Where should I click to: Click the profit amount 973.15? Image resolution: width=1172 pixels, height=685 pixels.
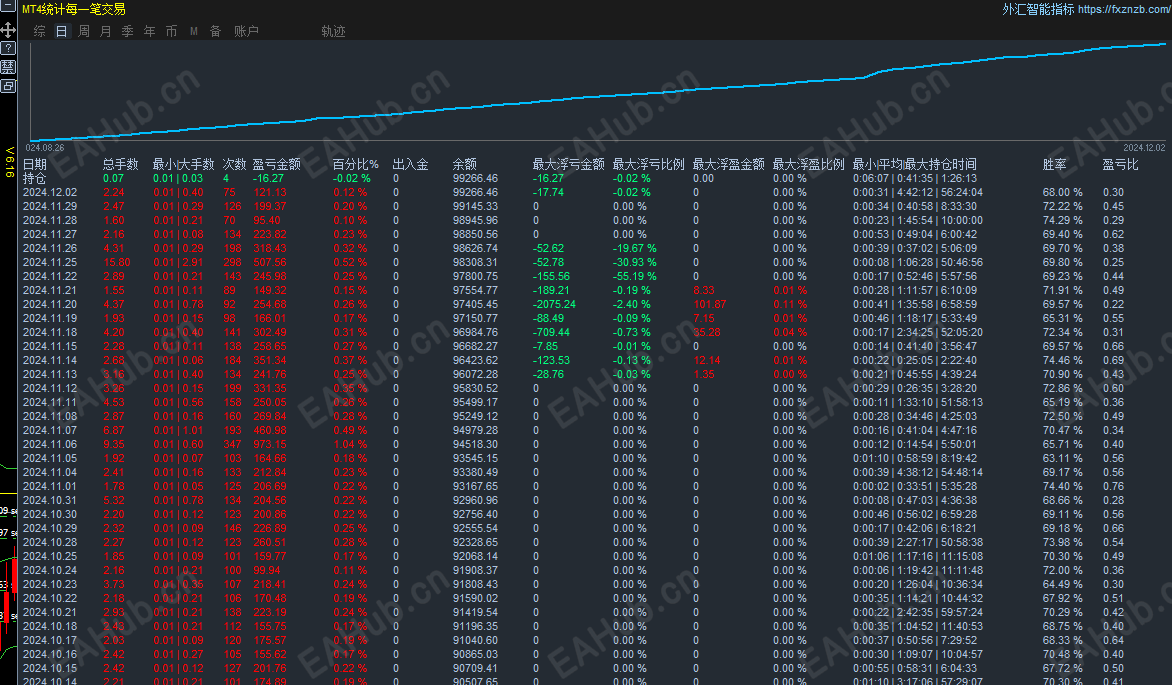point(269,444)
